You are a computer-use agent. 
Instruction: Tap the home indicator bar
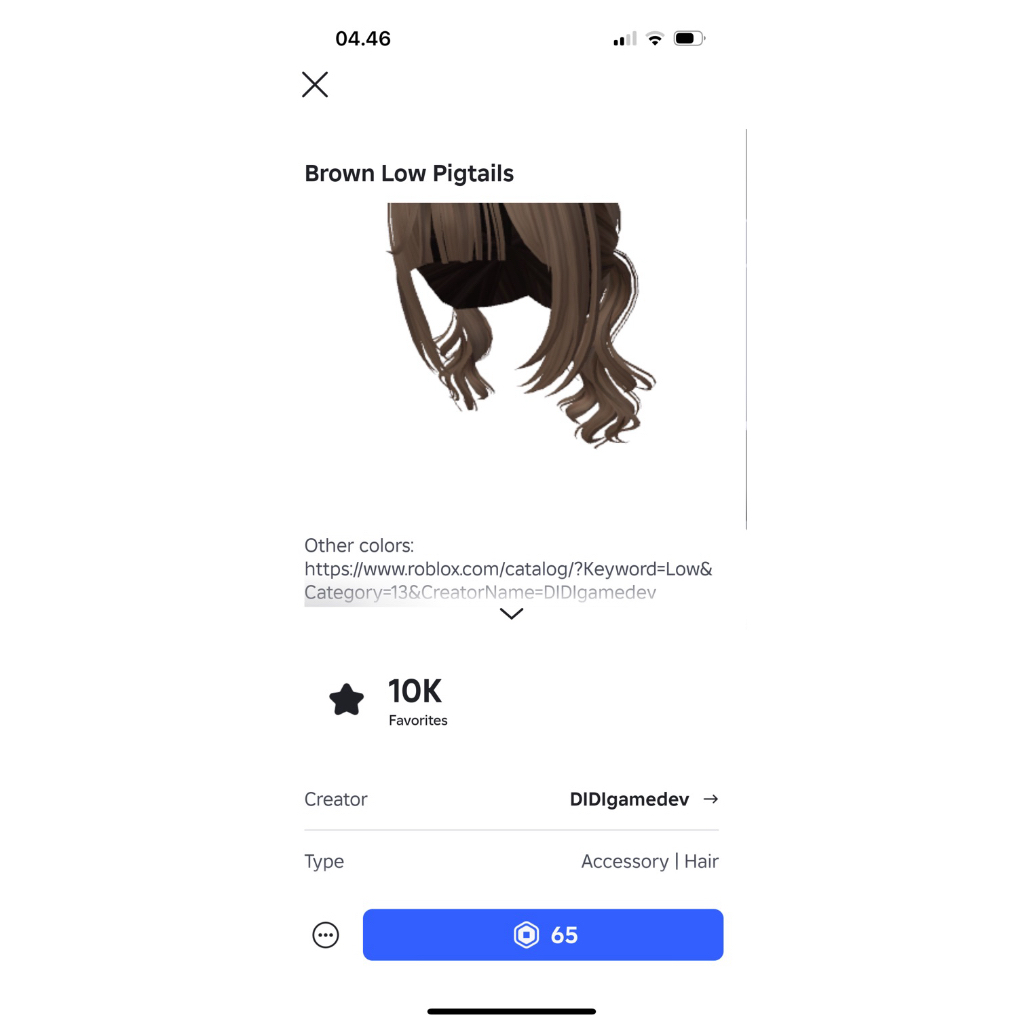click(511, 1012)
